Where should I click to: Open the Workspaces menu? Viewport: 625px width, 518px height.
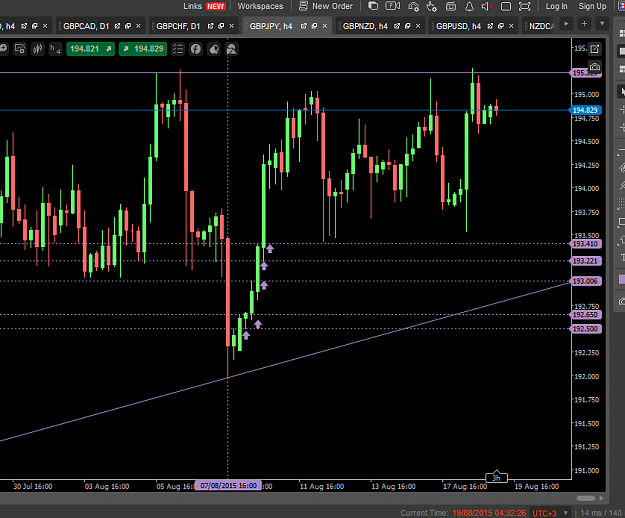[260, 6]
